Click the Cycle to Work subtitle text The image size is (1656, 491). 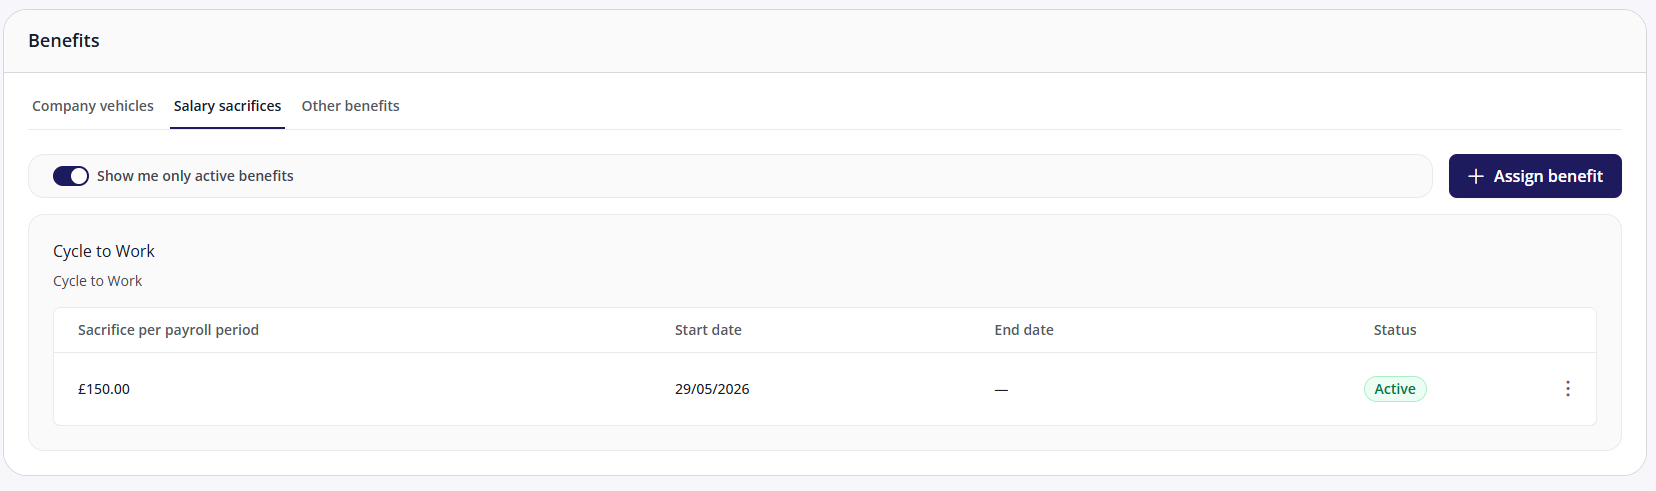pos(98,281)
